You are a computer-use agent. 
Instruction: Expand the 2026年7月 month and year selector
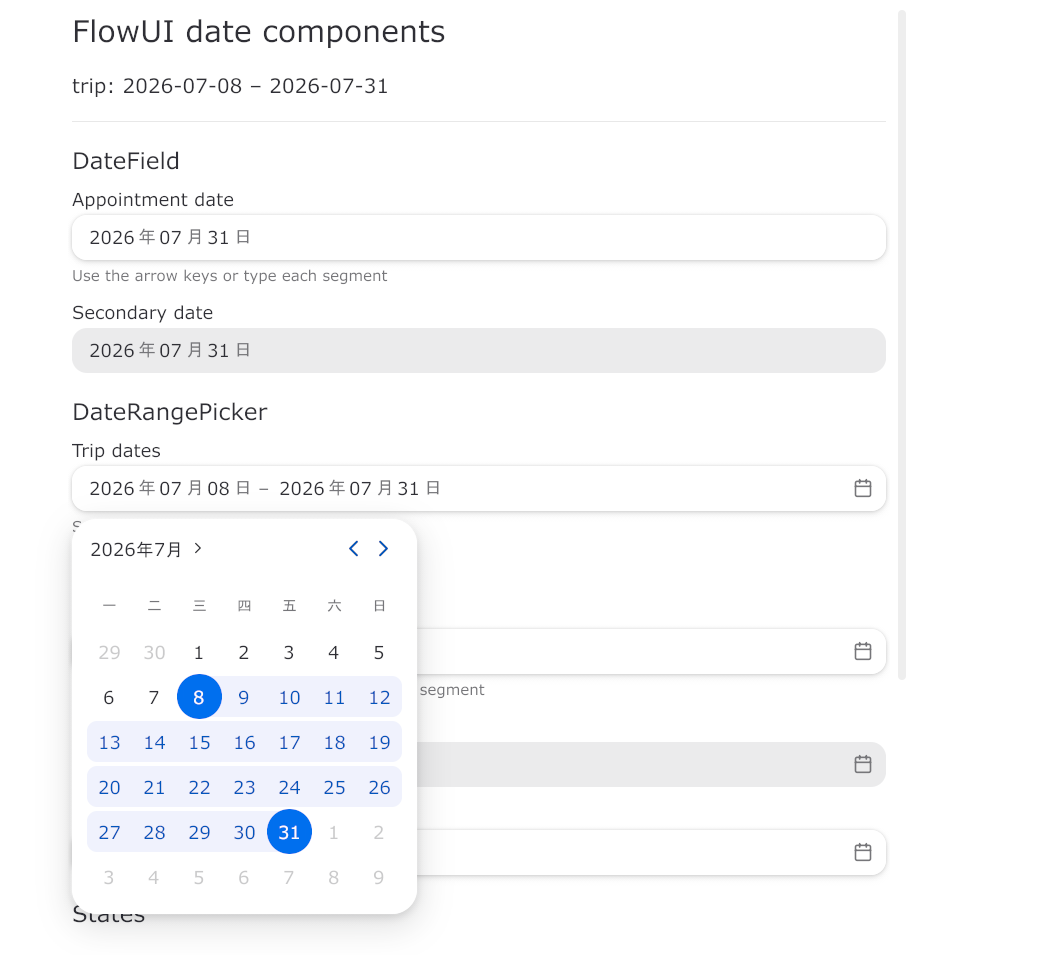point(146,549)
